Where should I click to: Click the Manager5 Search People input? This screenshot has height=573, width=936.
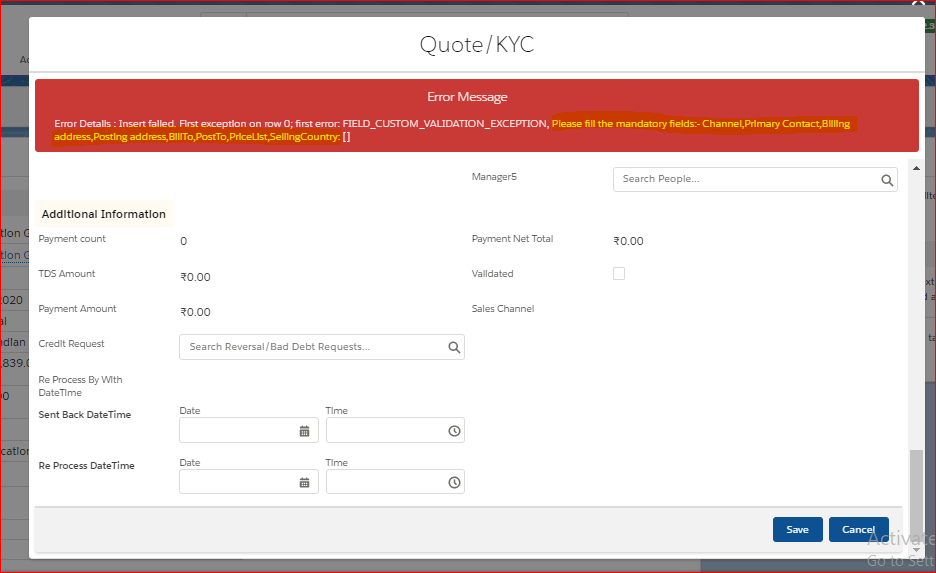pos(755,179)
